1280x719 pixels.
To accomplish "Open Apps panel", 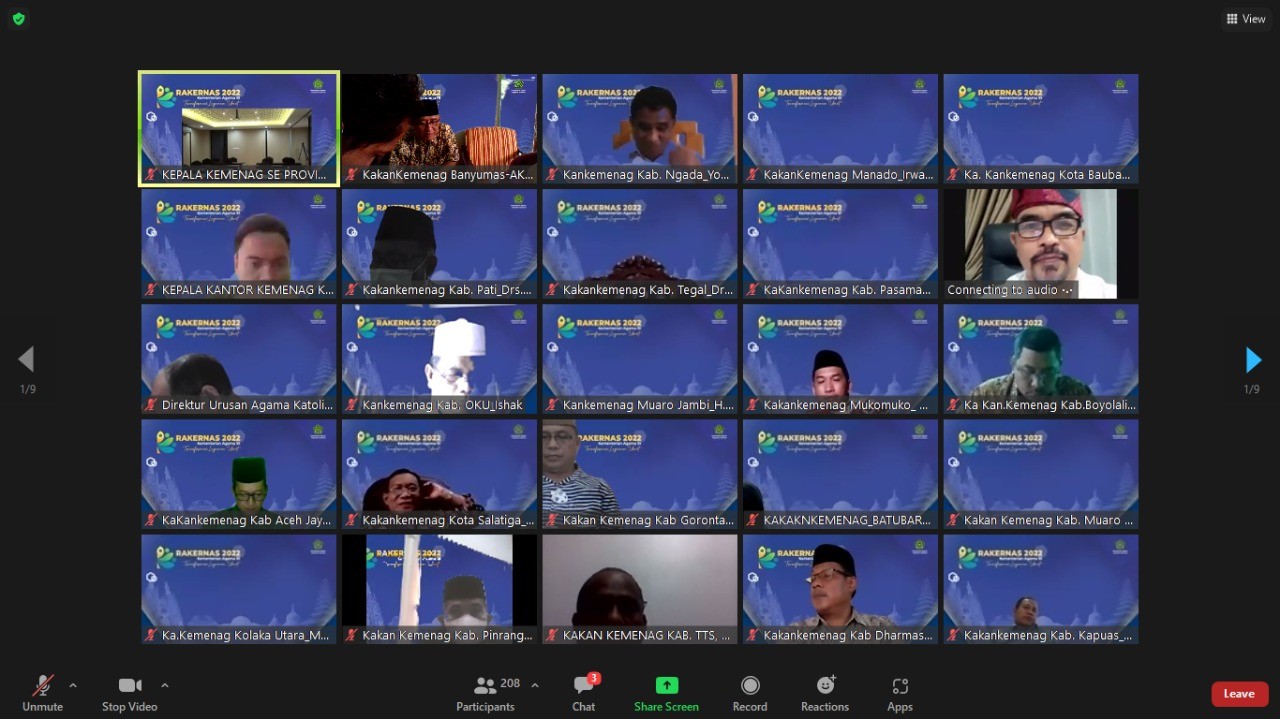I will click(x=900, y=693).
